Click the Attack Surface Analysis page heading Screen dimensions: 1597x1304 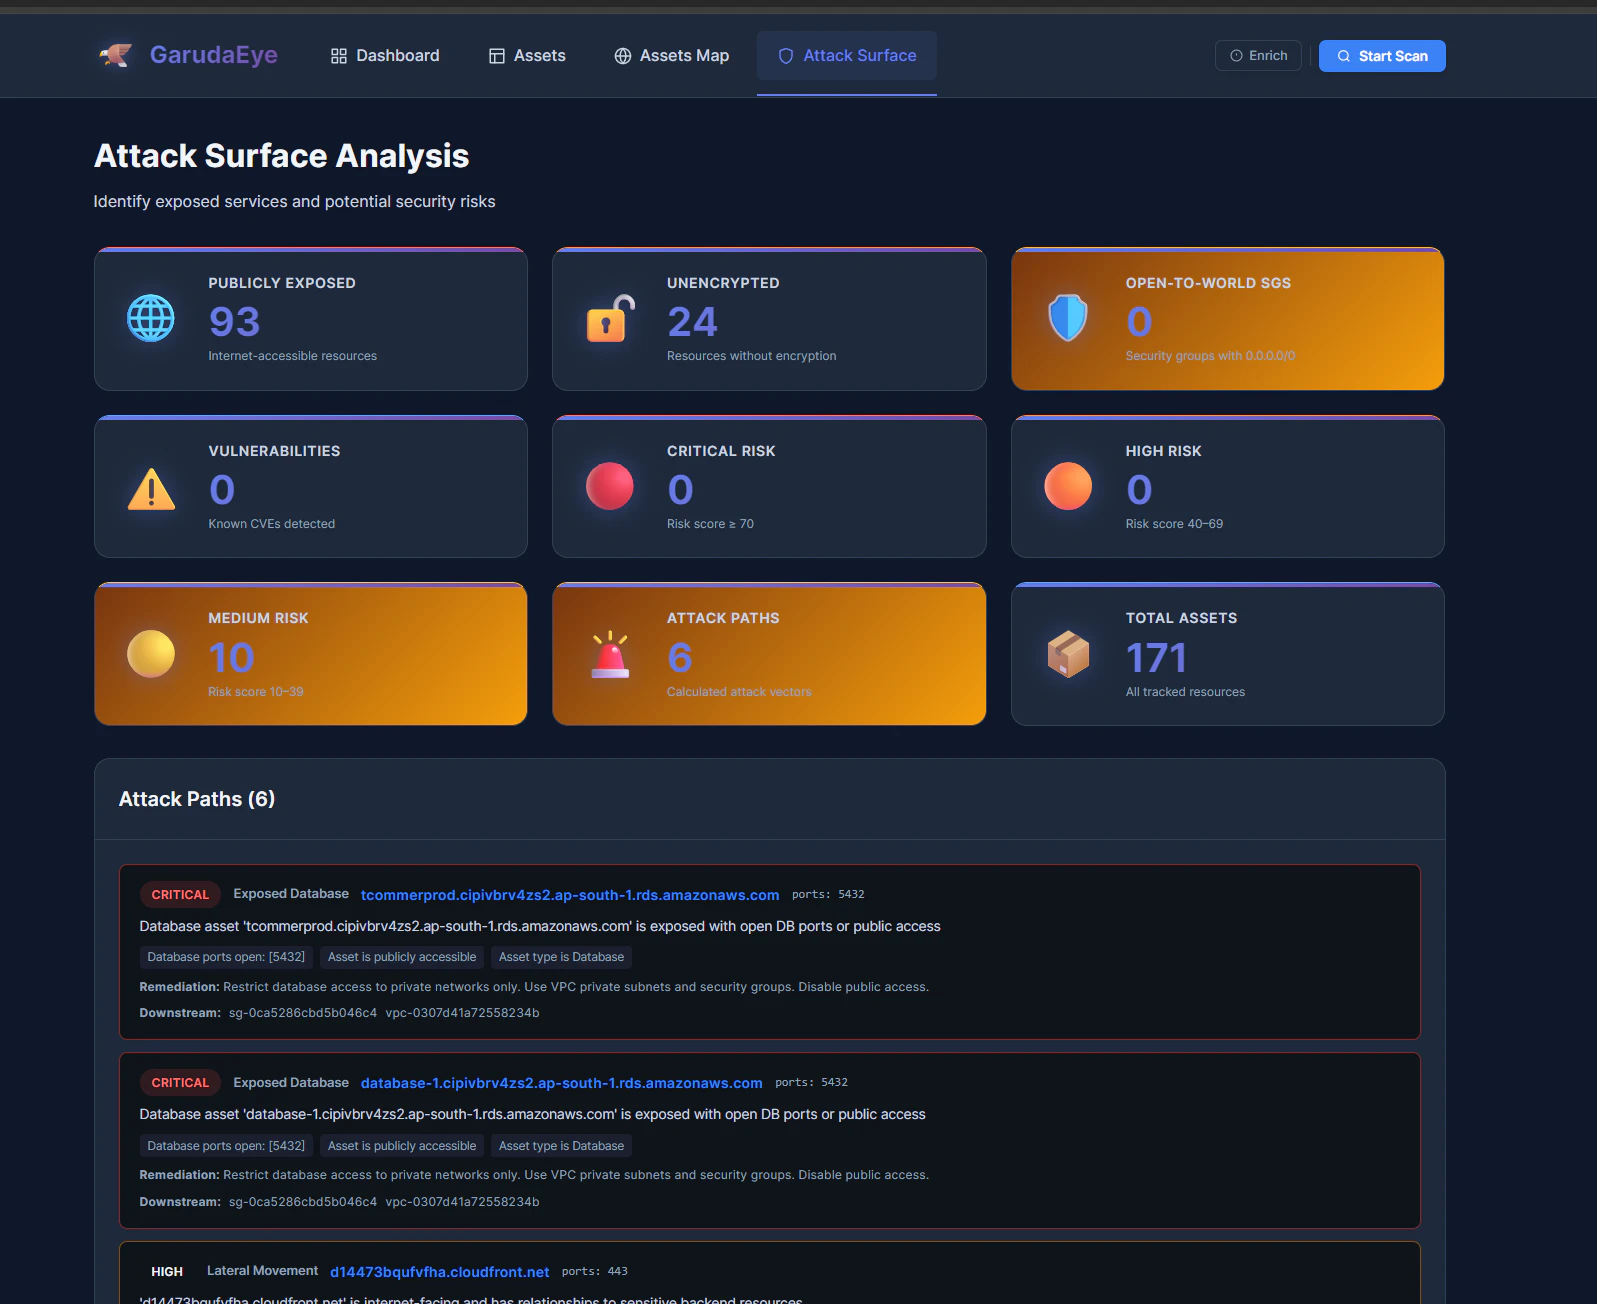[282, 156]
